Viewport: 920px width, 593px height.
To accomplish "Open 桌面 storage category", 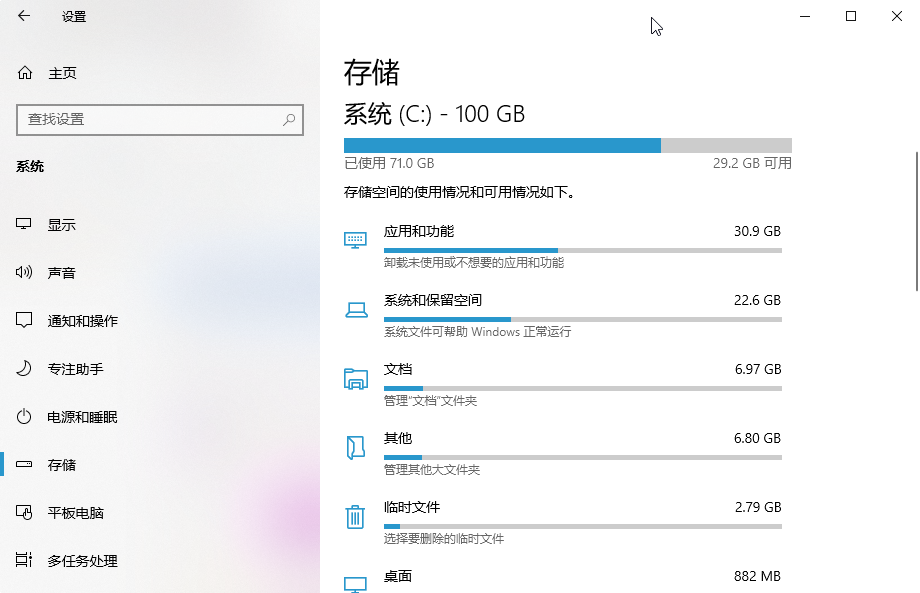I will coord(563,580).
